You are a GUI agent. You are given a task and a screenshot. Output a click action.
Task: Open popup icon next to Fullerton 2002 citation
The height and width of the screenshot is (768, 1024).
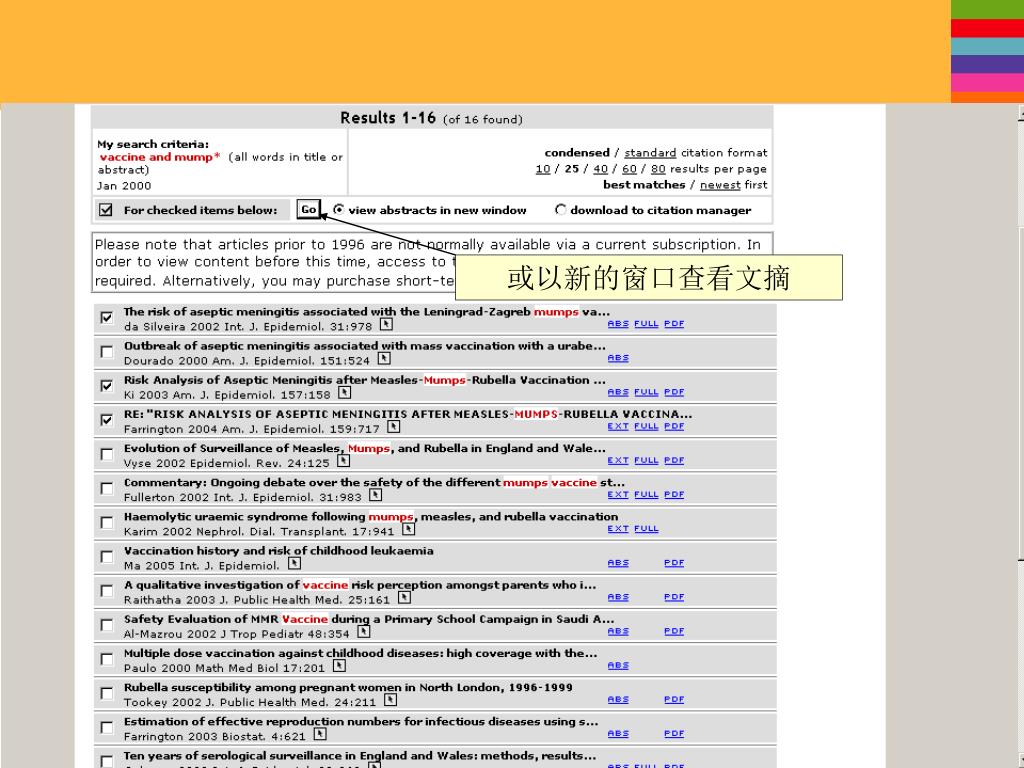376,495
